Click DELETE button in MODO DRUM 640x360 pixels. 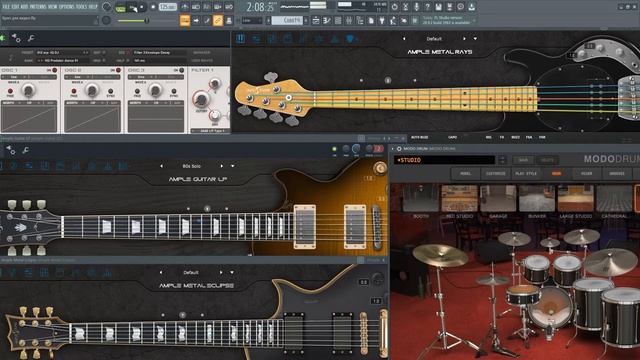click(547, 160)
